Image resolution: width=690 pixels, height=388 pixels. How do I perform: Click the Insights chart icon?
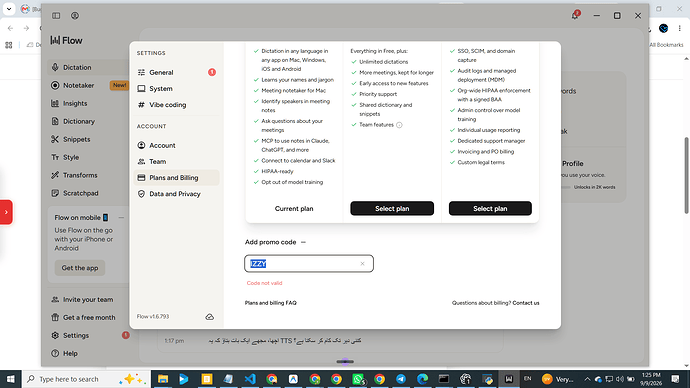[55, 103]
